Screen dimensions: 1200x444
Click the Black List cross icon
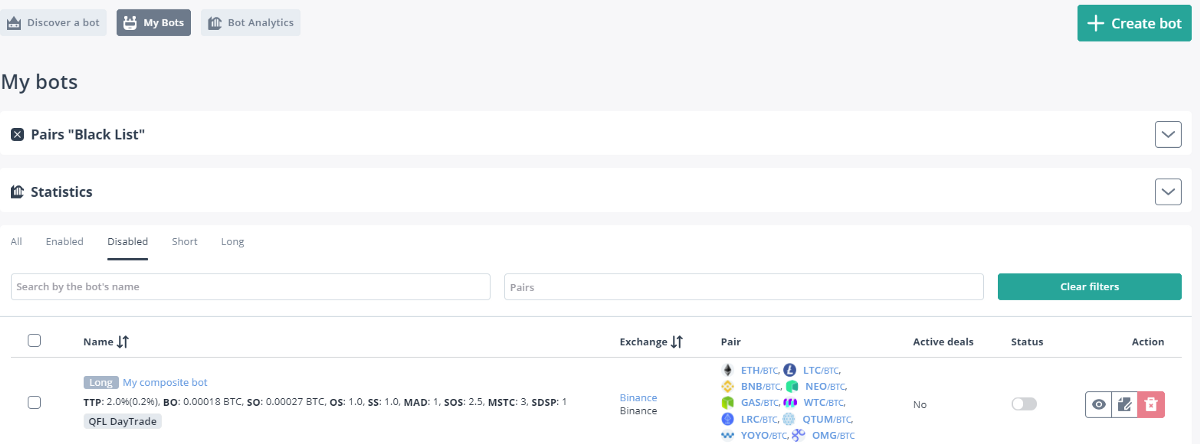(17, 134)
